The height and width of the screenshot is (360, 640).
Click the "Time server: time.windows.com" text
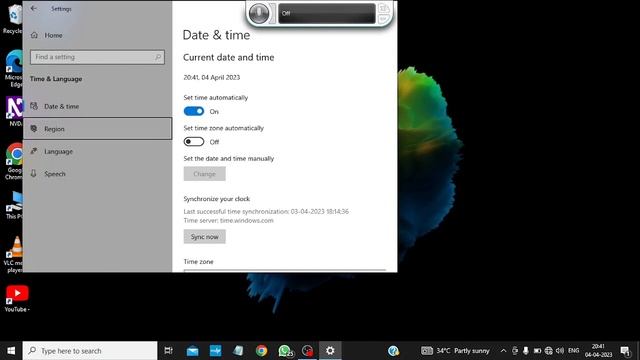coord(228,220)
